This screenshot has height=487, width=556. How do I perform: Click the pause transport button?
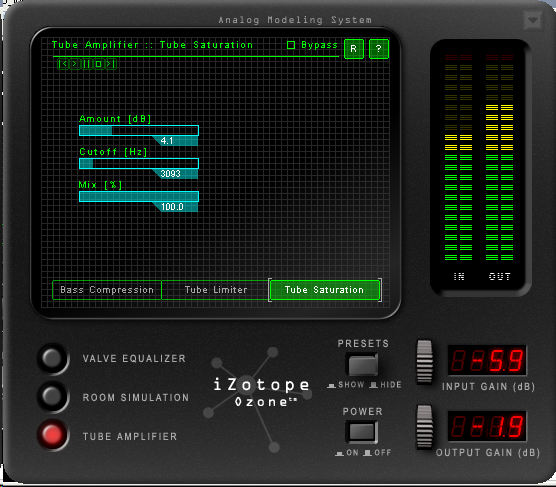pyautogui.click(x=86, y=64)
